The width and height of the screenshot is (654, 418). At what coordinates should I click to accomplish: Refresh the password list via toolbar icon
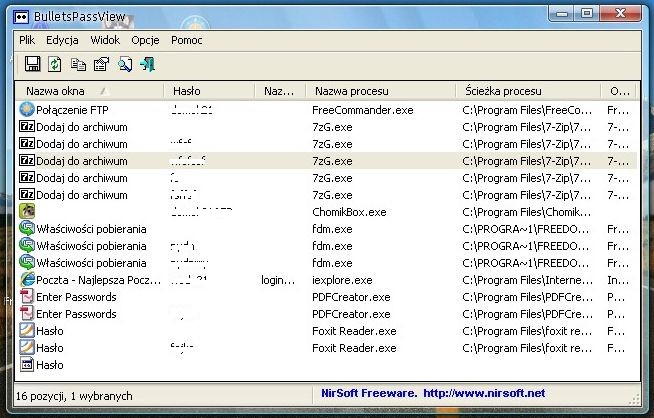55,64
